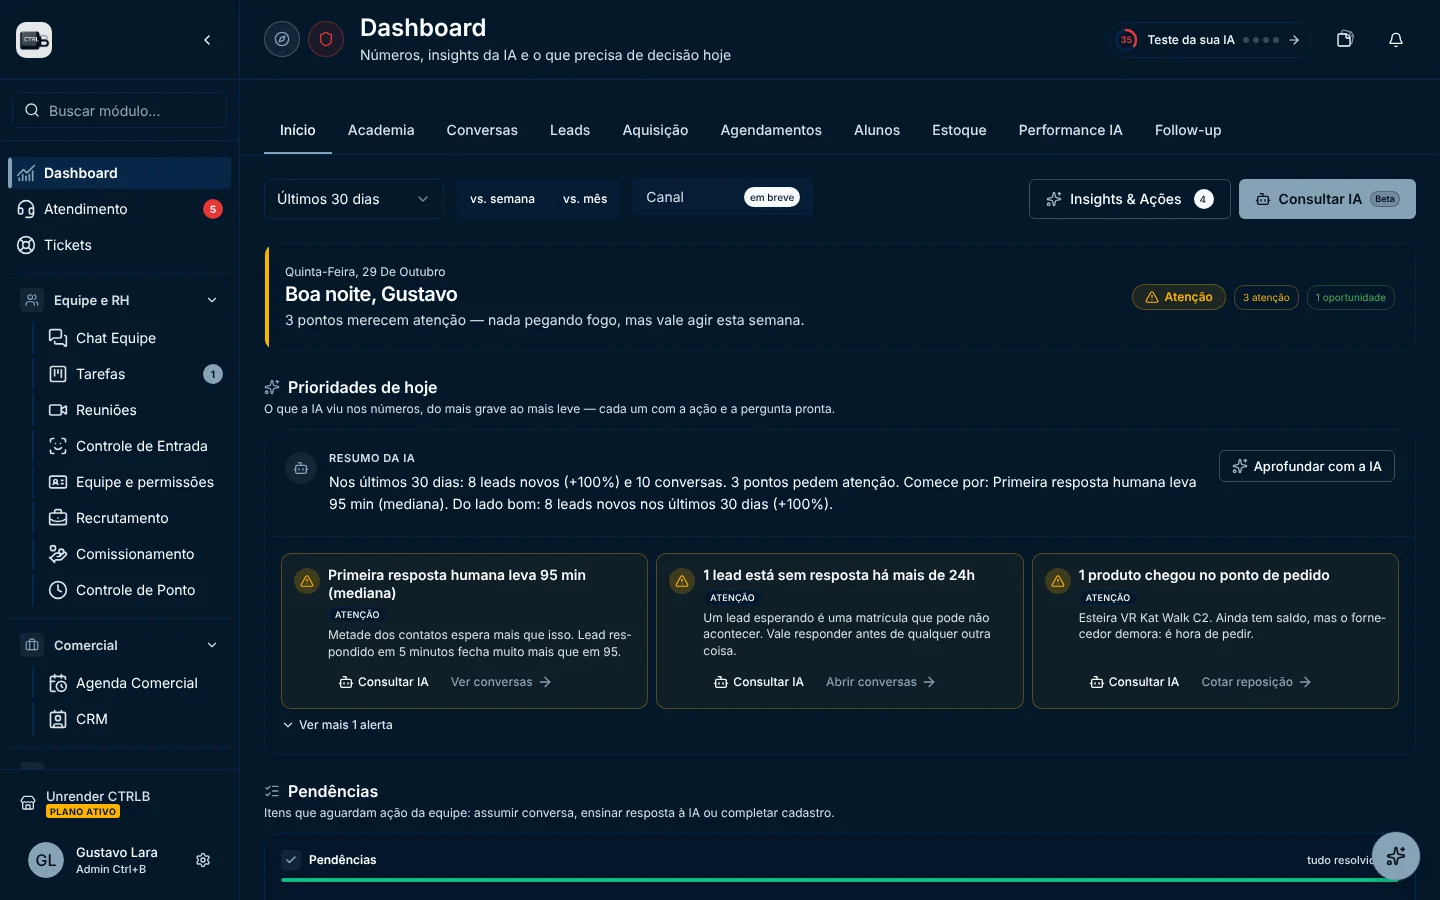
Task: Click the 3 atenção chip
Action: click(x=1266, y=297)
